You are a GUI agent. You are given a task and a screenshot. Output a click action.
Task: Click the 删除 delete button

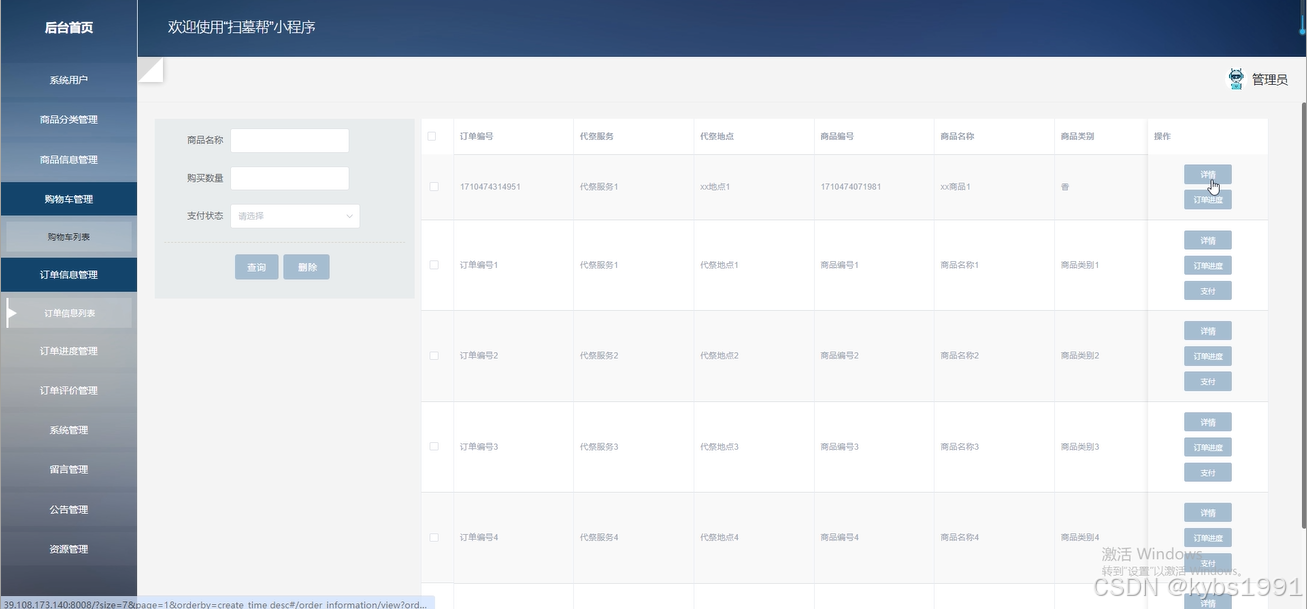tap(307, 267)
